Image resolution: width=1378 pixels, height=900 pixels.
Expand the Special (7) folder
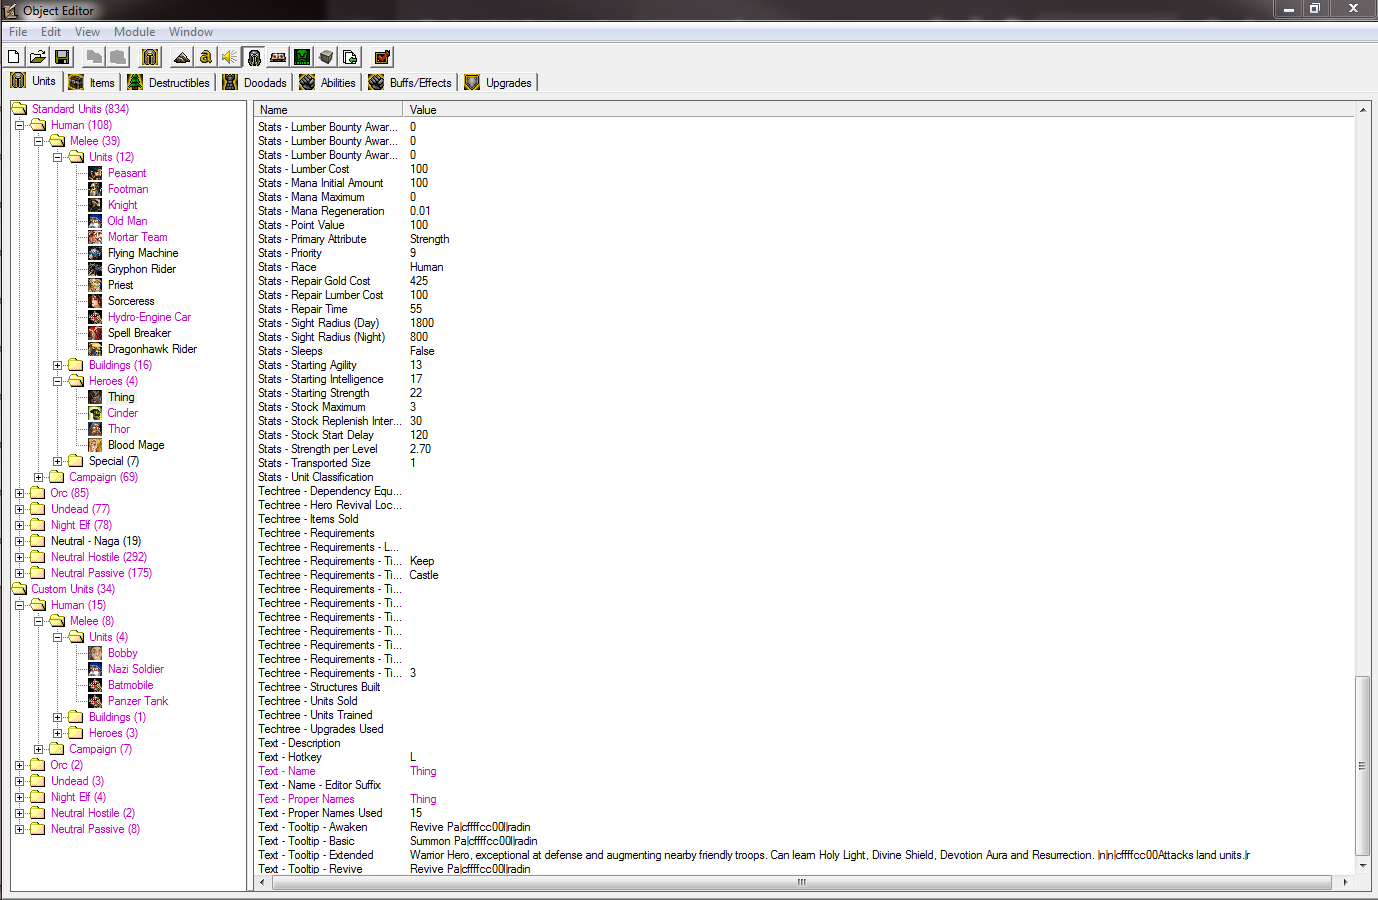57,461
